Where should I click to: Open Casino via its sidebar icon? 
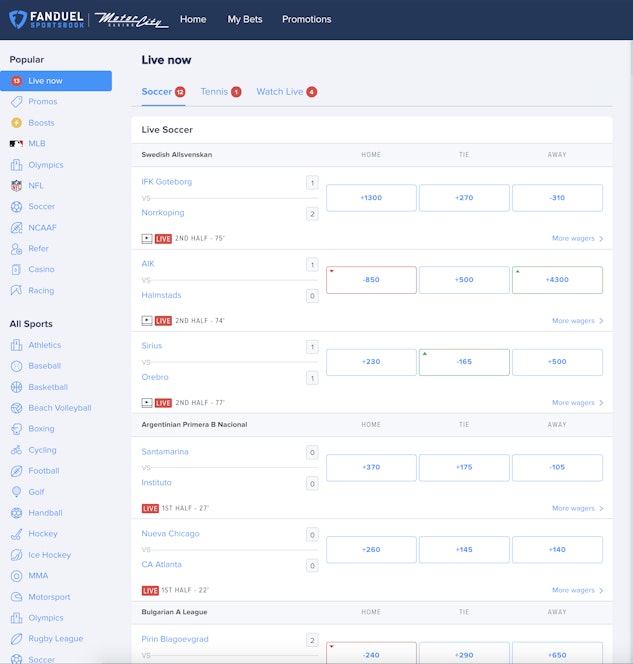pos(16,270)
